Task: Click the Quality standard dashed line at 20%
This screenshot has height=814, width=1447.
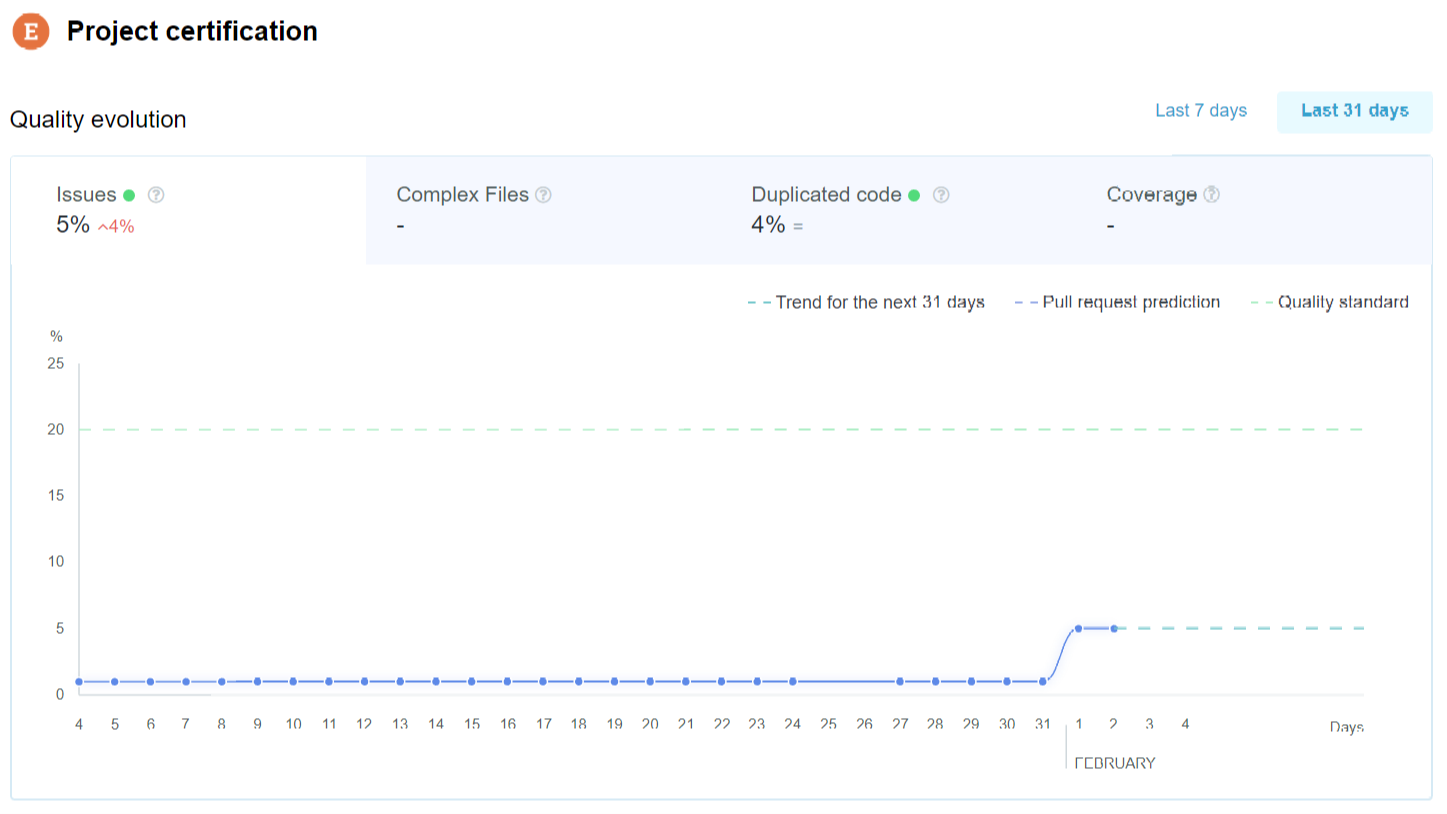Action: point(700,428)
